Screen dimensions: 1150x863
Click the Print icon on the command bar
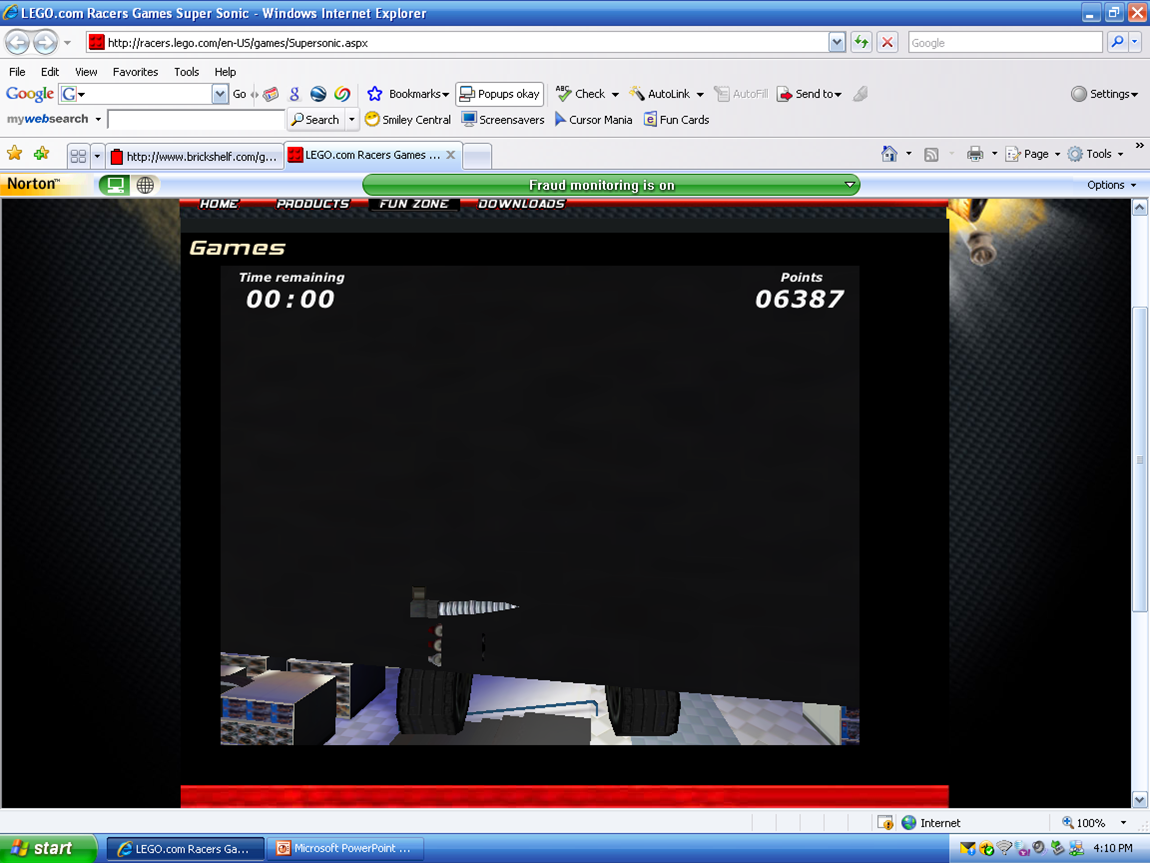tap(976, 154)
